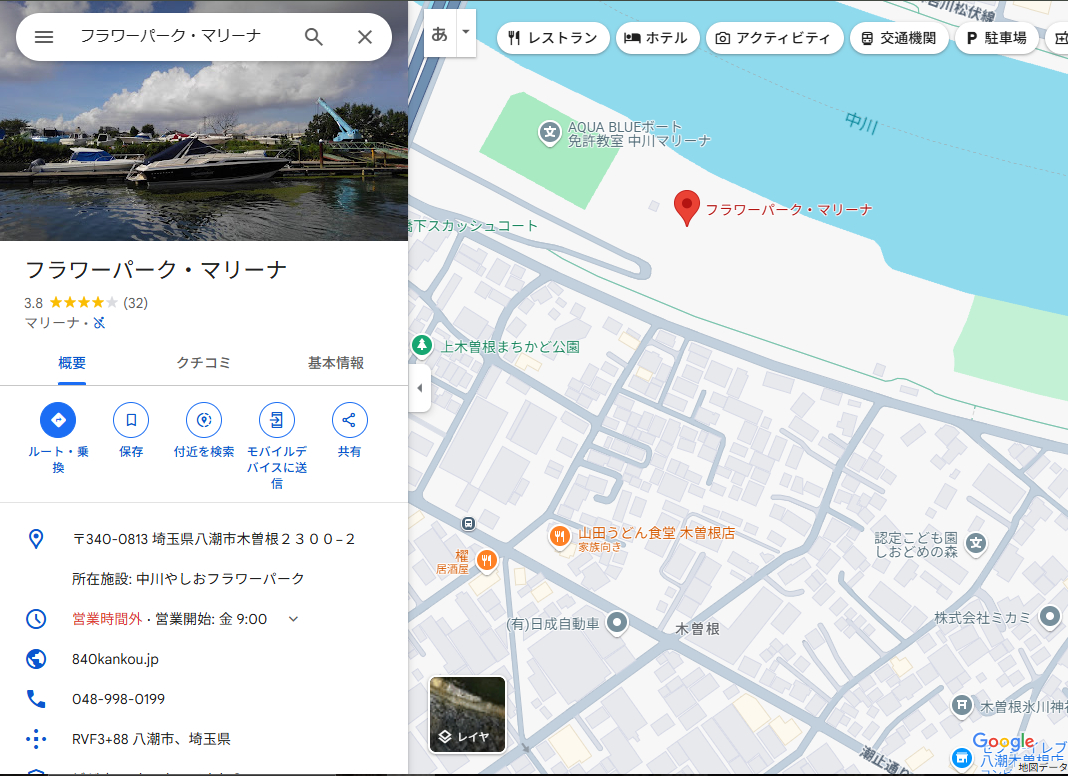The height and width of the screenshot is (776, 1068).
Task: Click the plus code dots icon
Action: click(36, 739)
